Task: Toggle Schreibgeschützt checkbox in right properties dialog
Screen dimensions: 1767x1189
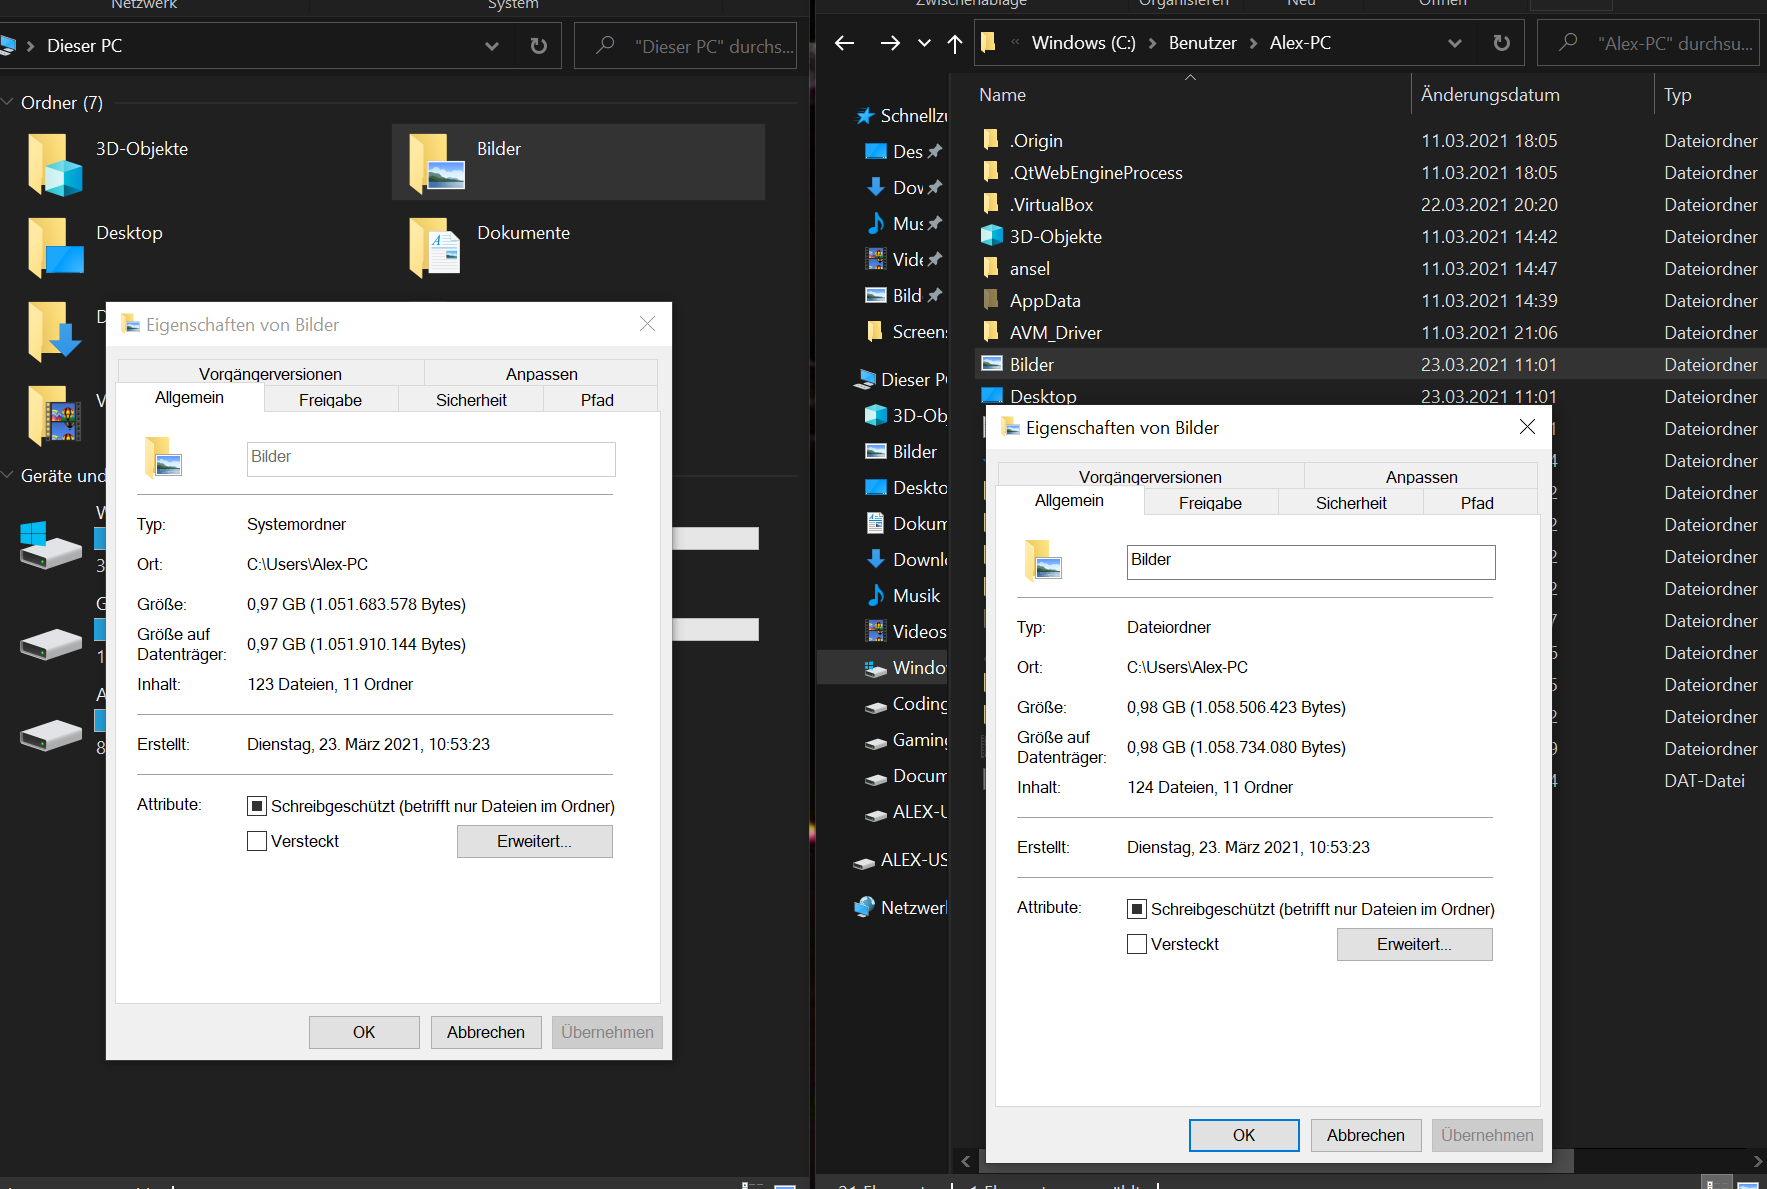Action: point(1137,909)
